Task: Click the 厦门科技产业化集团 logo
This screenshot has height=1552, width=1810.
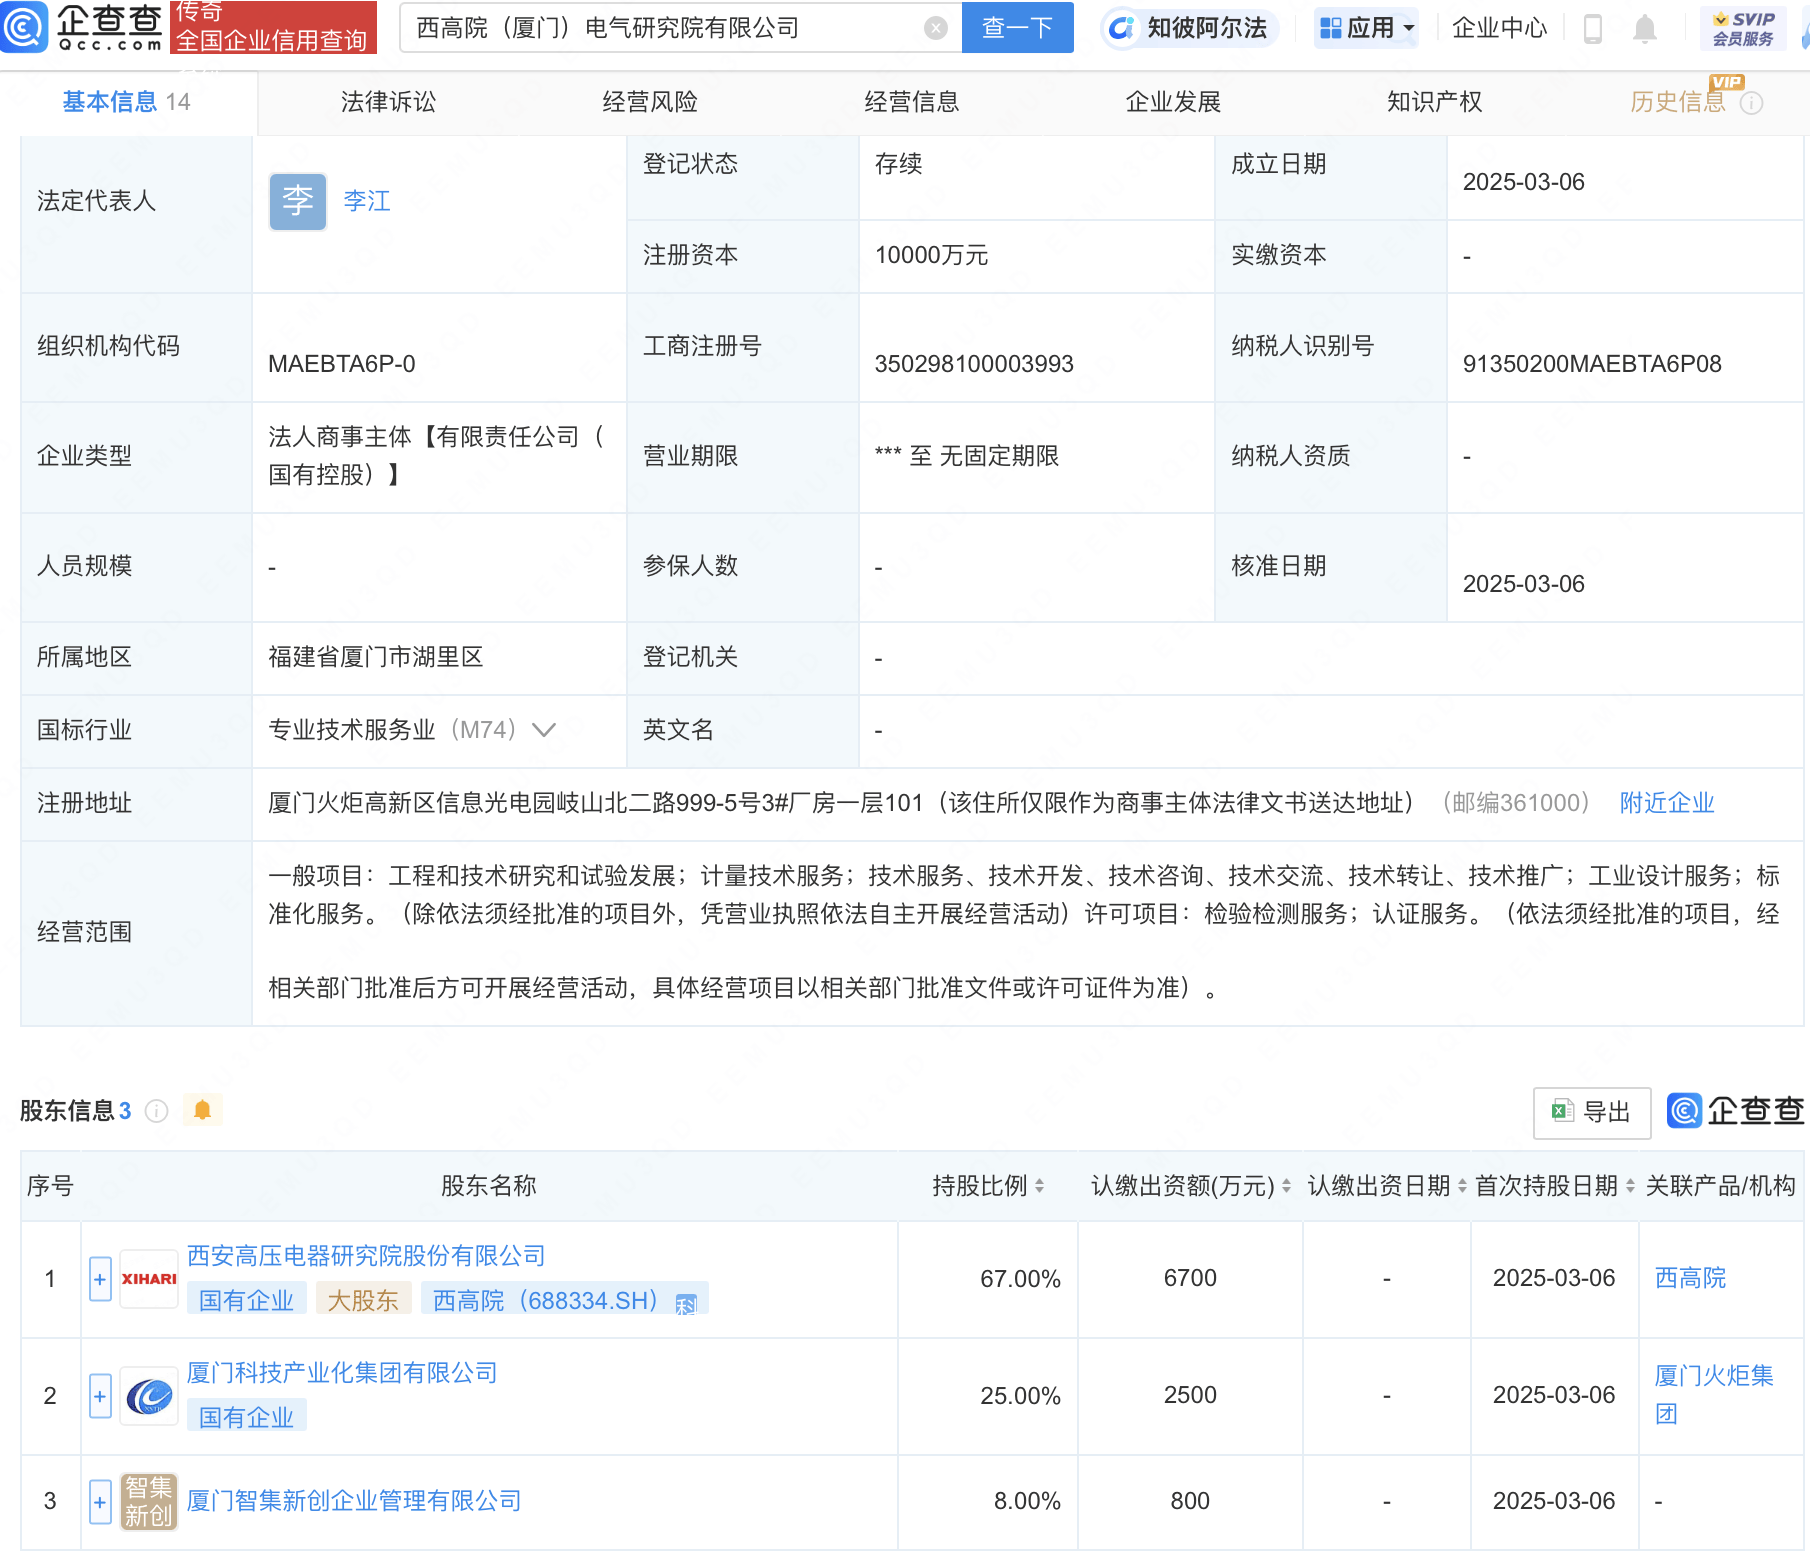Action: [x=149, y=1396]
